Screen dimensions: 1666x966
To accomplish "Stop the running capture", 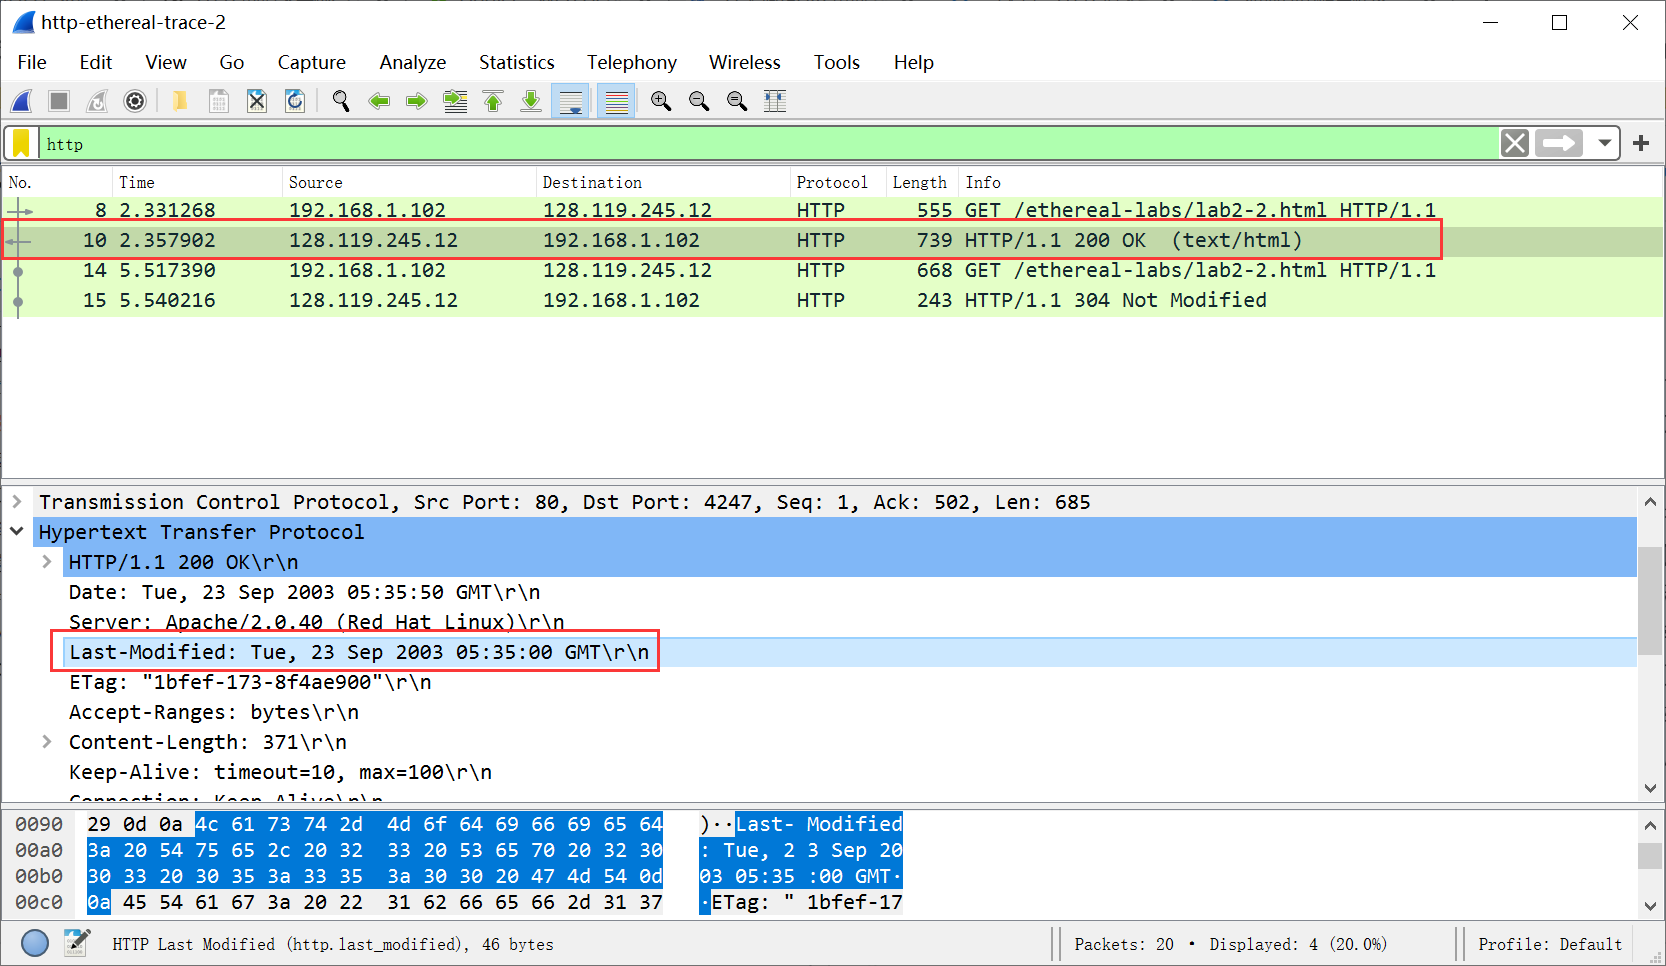I will 59,101.
